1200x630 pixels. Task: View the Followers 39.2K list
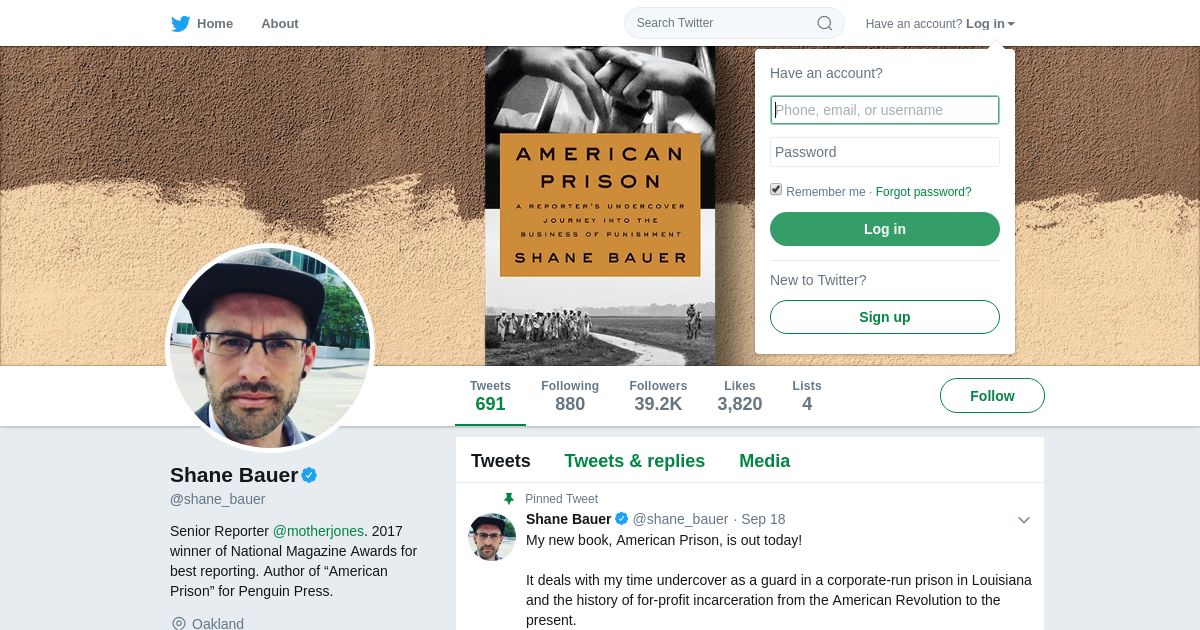pos(658,396)
